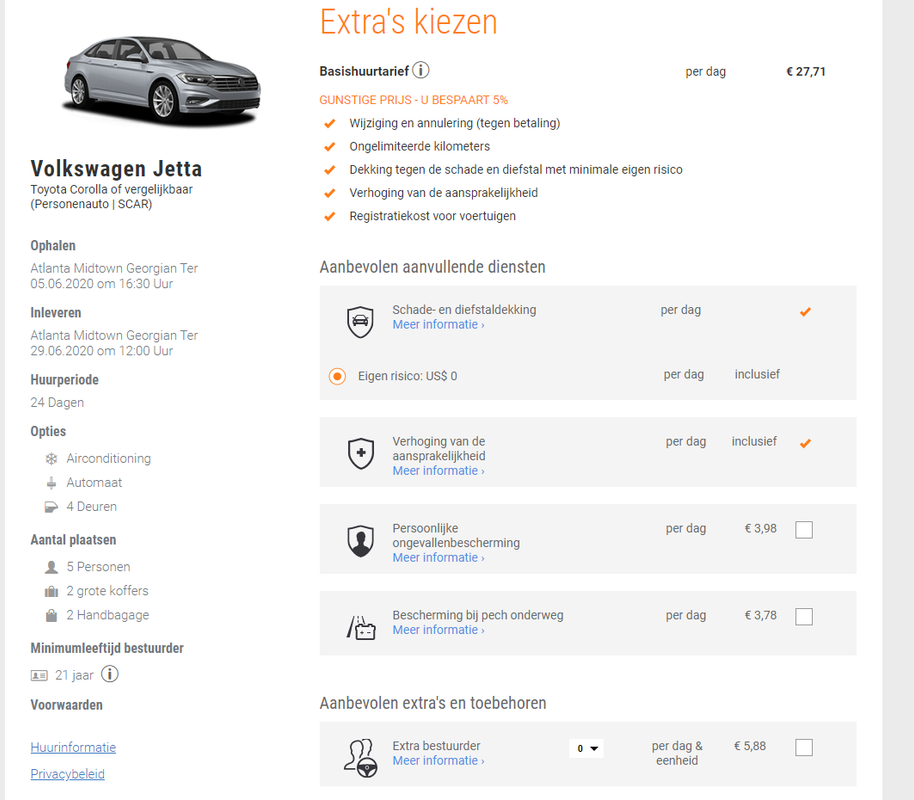
Task: Click the € 3,78 price
Action: [x=761, y=615]
